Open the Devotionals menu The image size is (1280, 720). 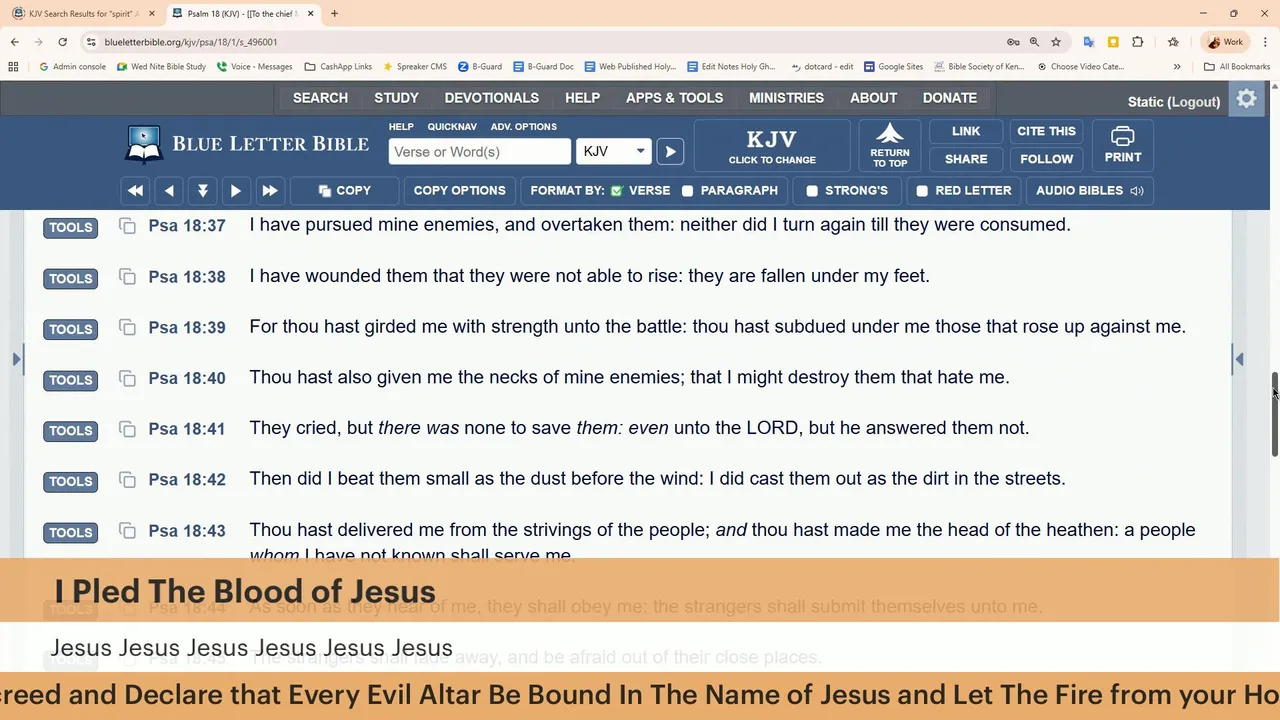(x=491, y=98)
